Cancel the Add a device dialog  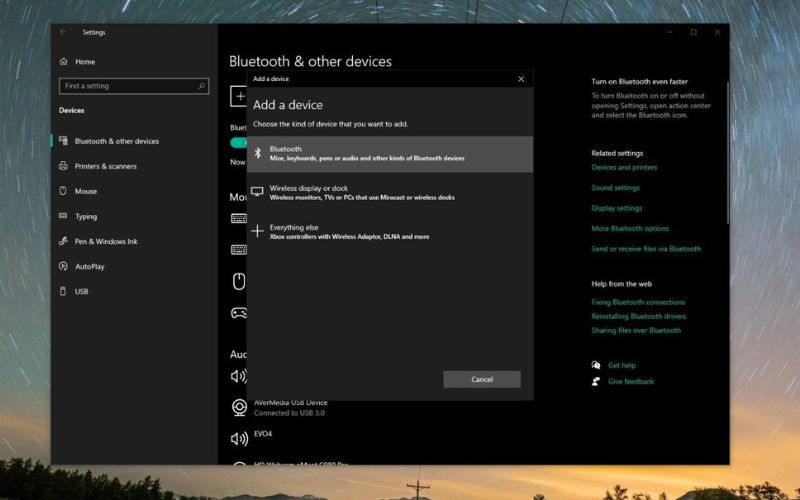tap(482, 379)
